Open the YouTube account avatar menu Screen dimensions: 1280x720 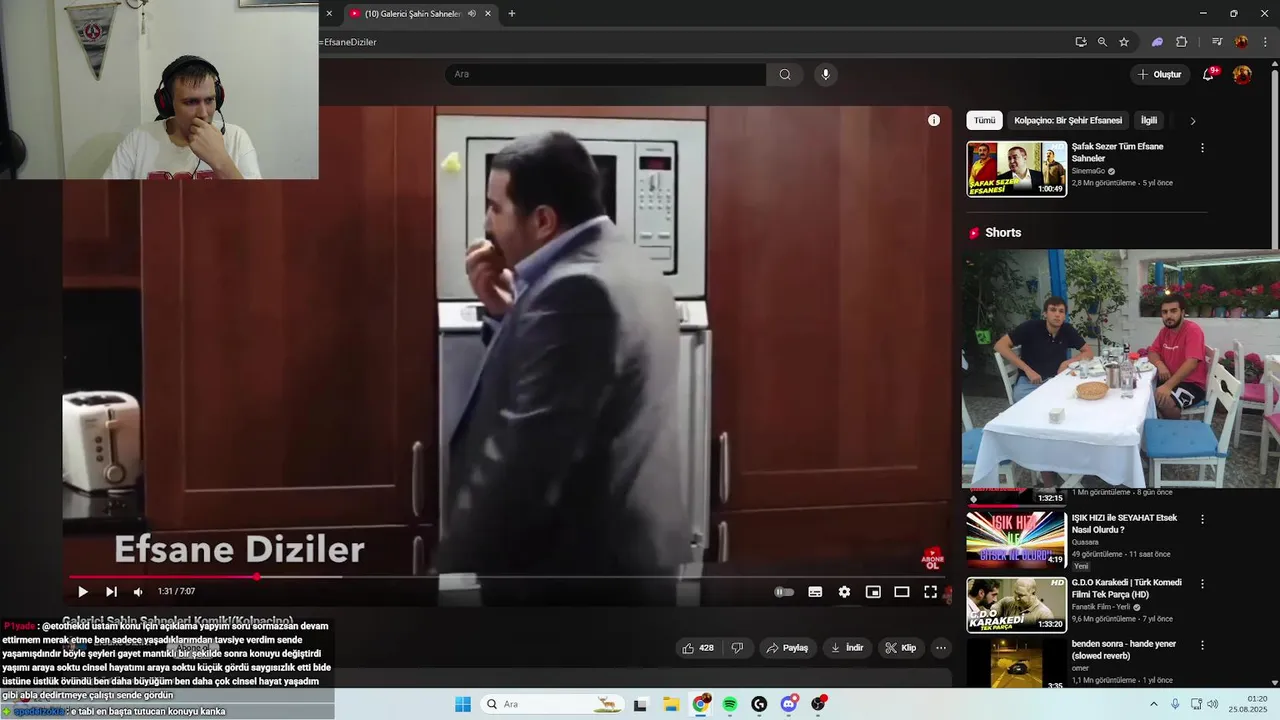[x=1242, y=74]
